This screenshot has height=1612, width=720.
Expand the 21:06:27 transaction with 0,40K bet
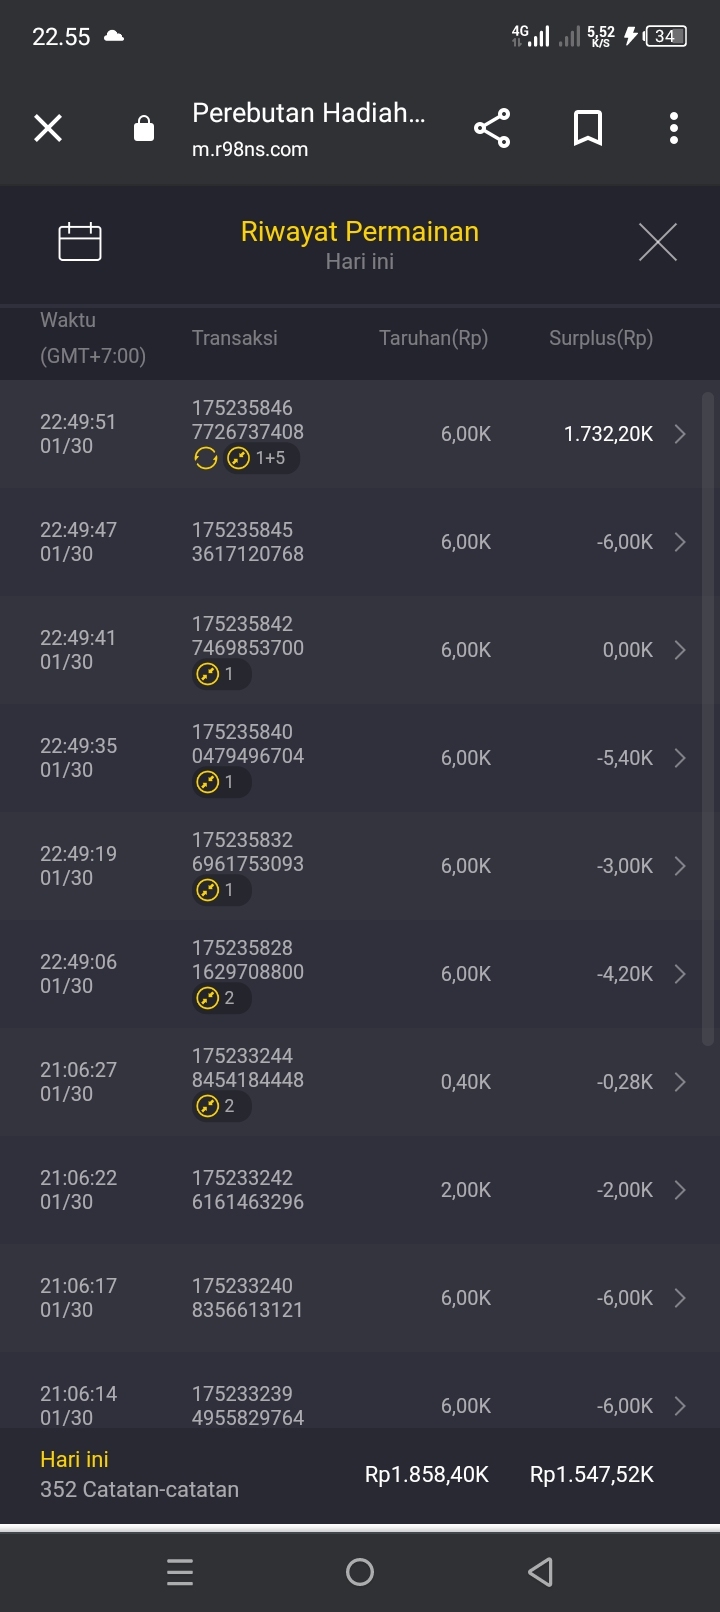click(680, 1082)
